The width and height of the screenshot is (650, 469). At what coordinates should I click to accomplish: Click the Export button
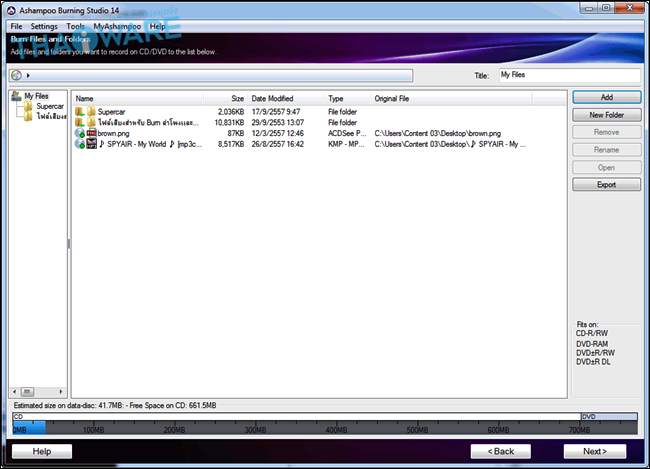coord(606,185)
